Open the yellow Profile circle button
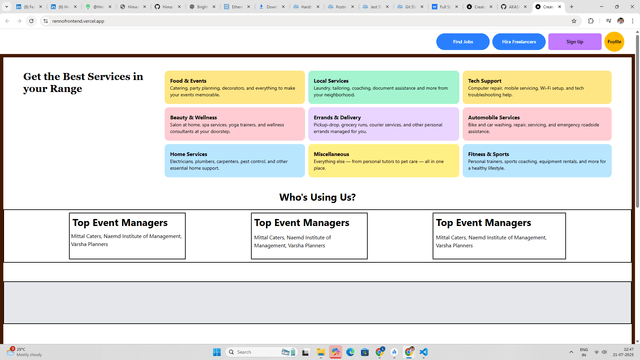This screenshot has width=640, height=360. [614, 42]
